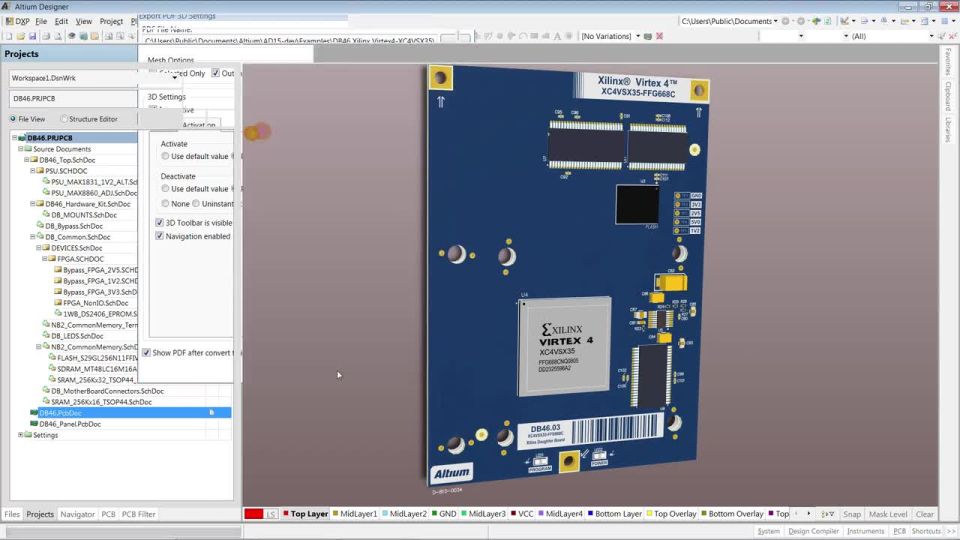The image size is (960, 540).
Task: Click the Mask Level button
Action: (x=888, y=514)
